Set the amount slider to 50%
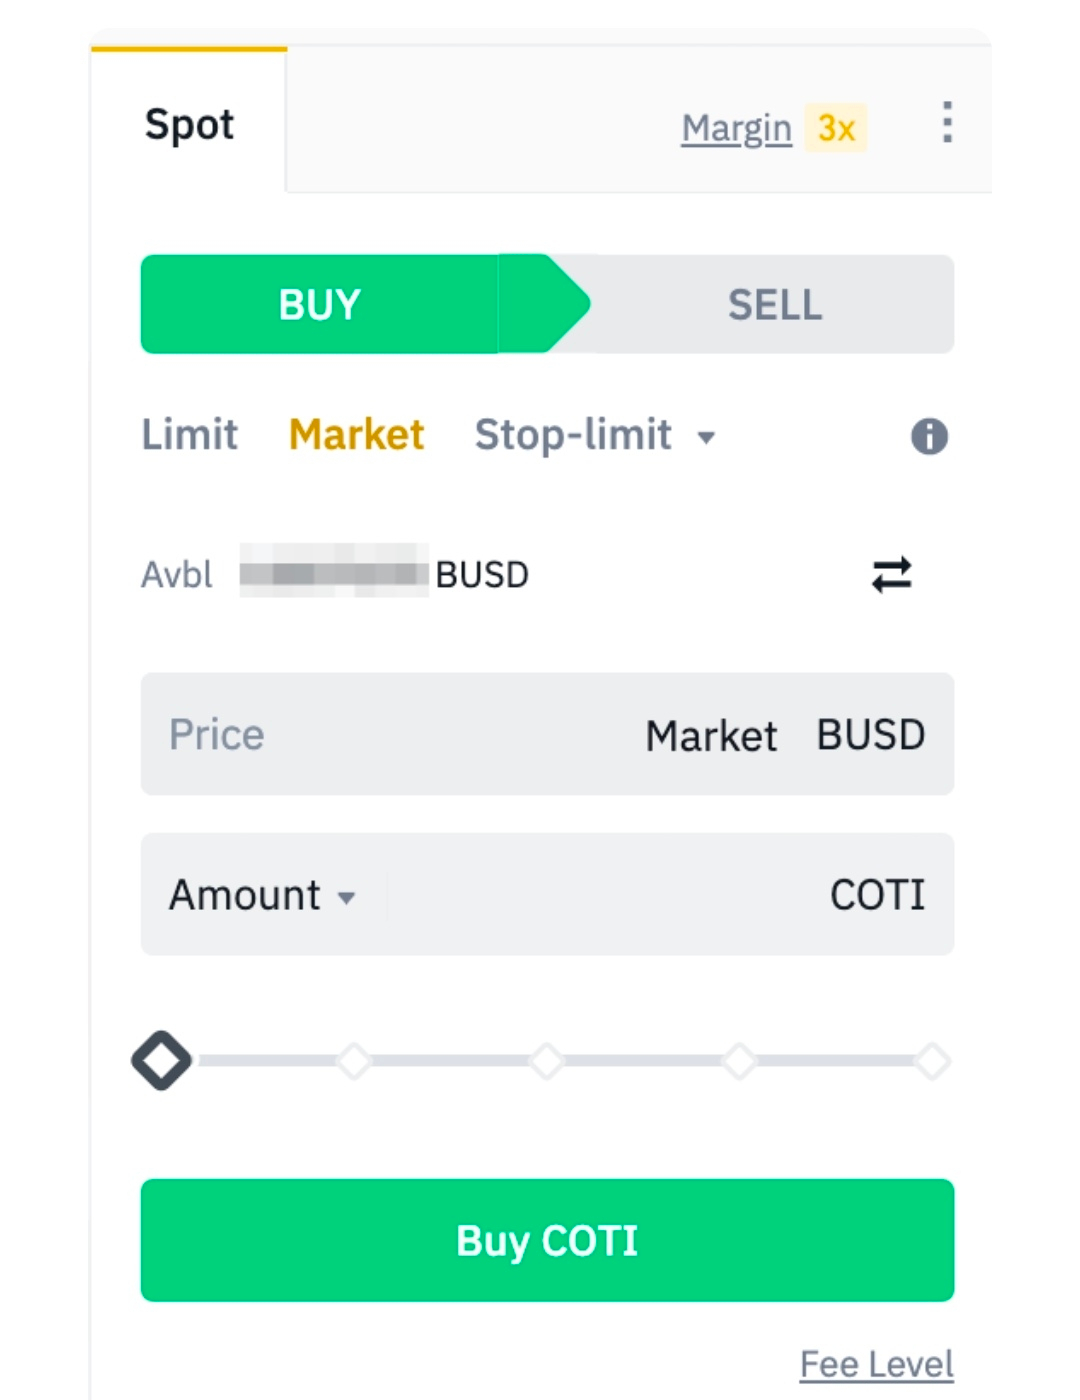This screenshot has width=1080, height=1400. 547,1061
